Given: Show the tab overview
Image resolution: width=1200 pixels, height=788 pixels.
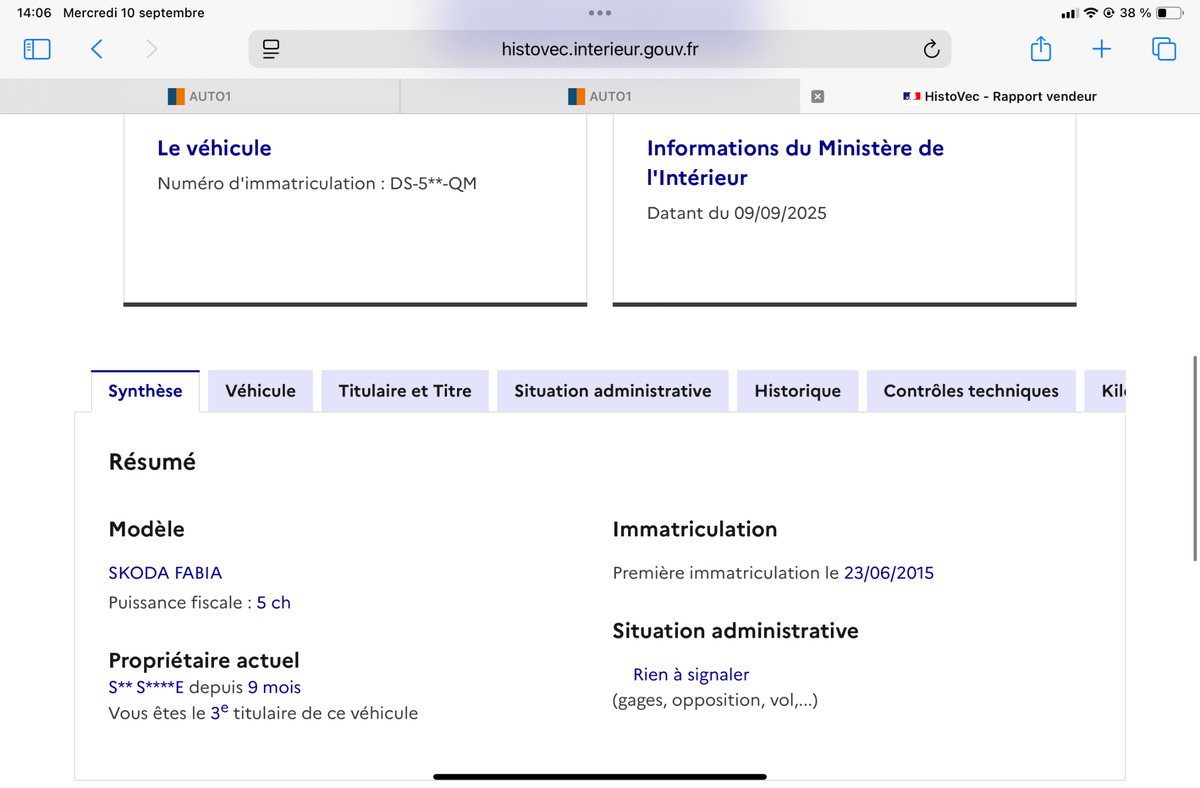Looking at the screenshot, I should click(x=1164, y=49).
